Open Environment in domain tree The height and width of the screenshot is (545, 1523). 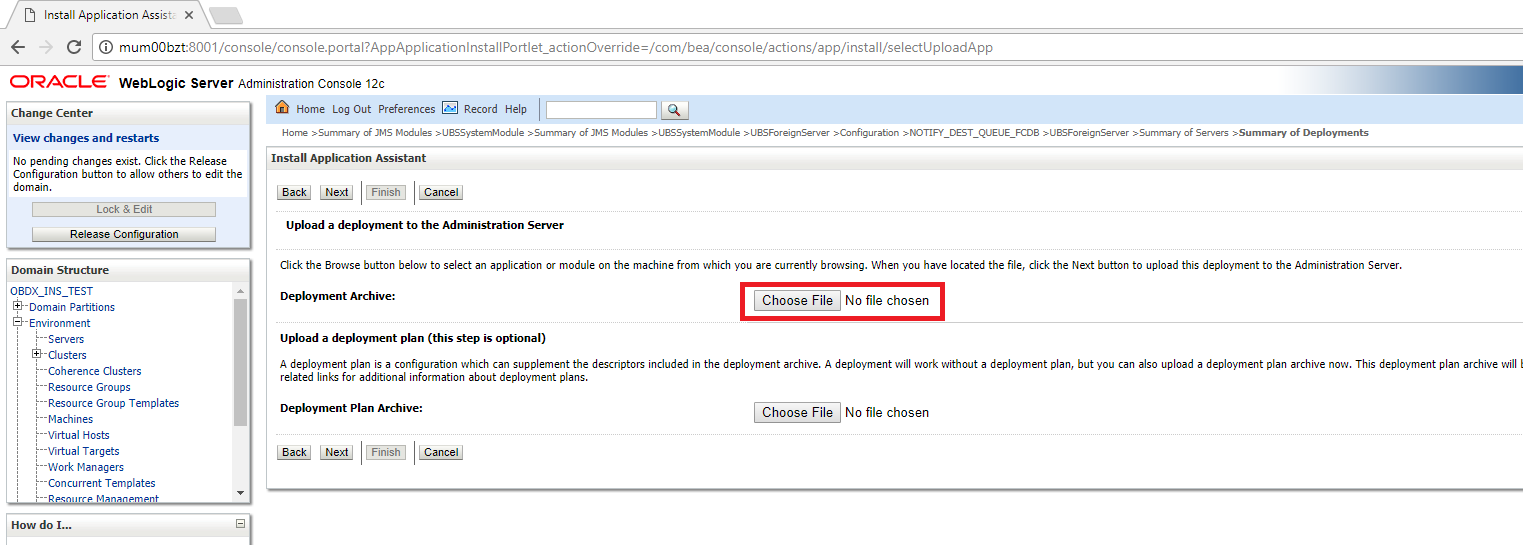(60, 323)
